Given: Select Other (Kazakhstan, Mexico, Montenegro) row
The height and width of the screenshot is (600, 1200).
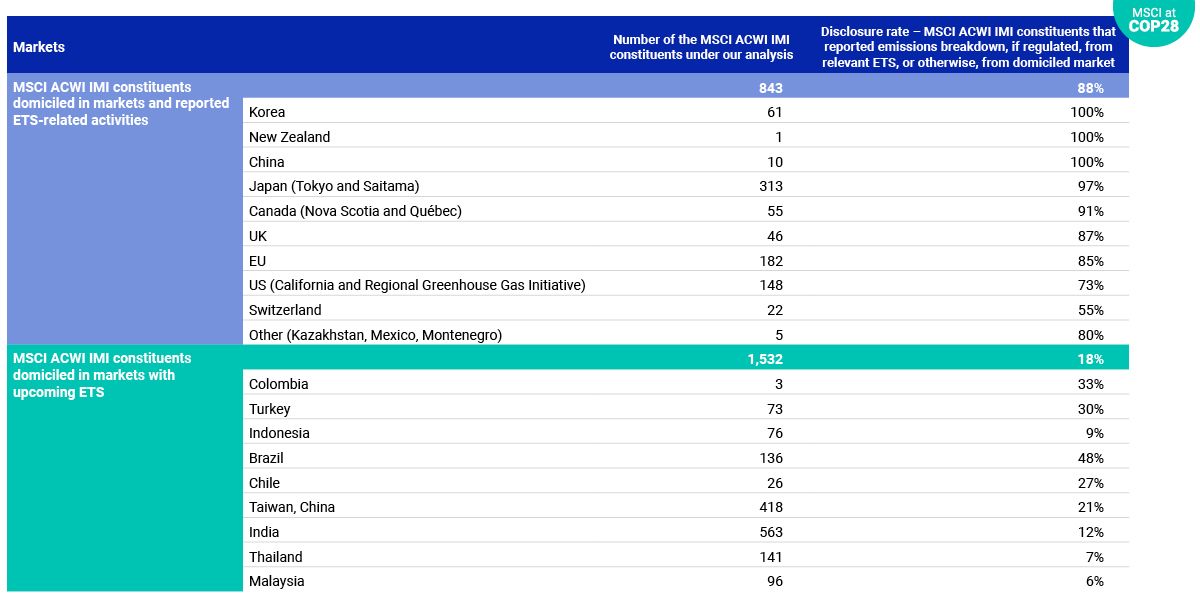Looking at the screenshot, I should tap(375, 335).
